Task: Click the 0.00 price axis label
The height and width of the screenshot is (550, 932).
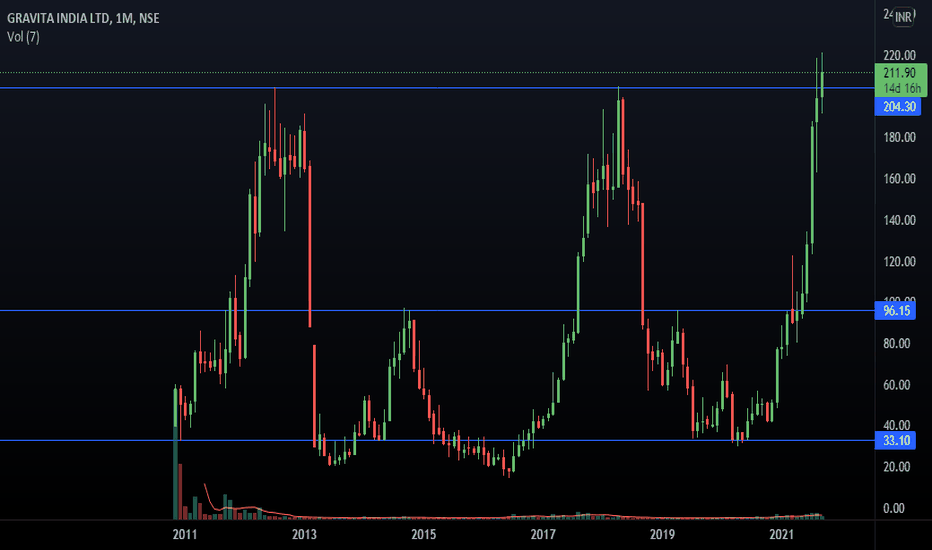Action: click(894, 508)
